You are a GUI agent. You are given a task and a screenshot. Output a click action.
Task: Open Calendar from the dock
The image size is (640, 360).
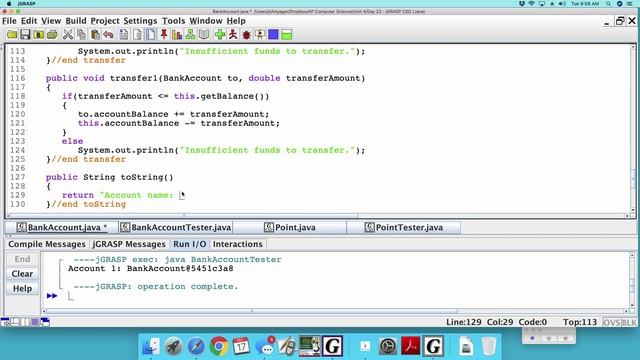[x=241, y=347]
